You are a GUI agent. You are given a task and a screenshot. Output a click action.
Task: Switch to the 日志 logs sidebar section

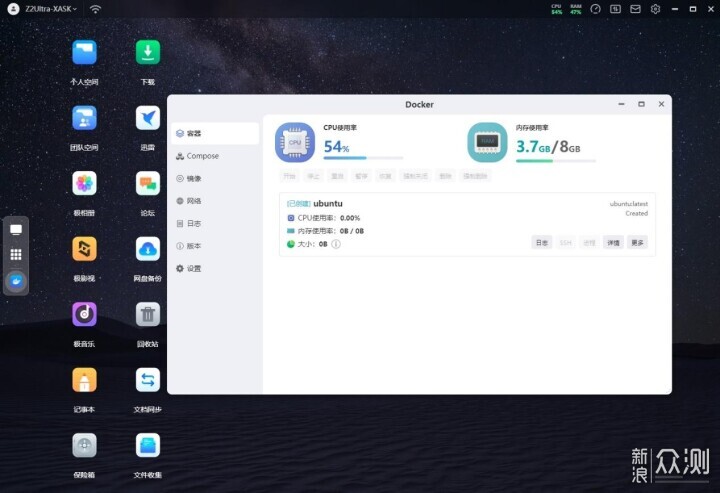click(x=215, y=224)
